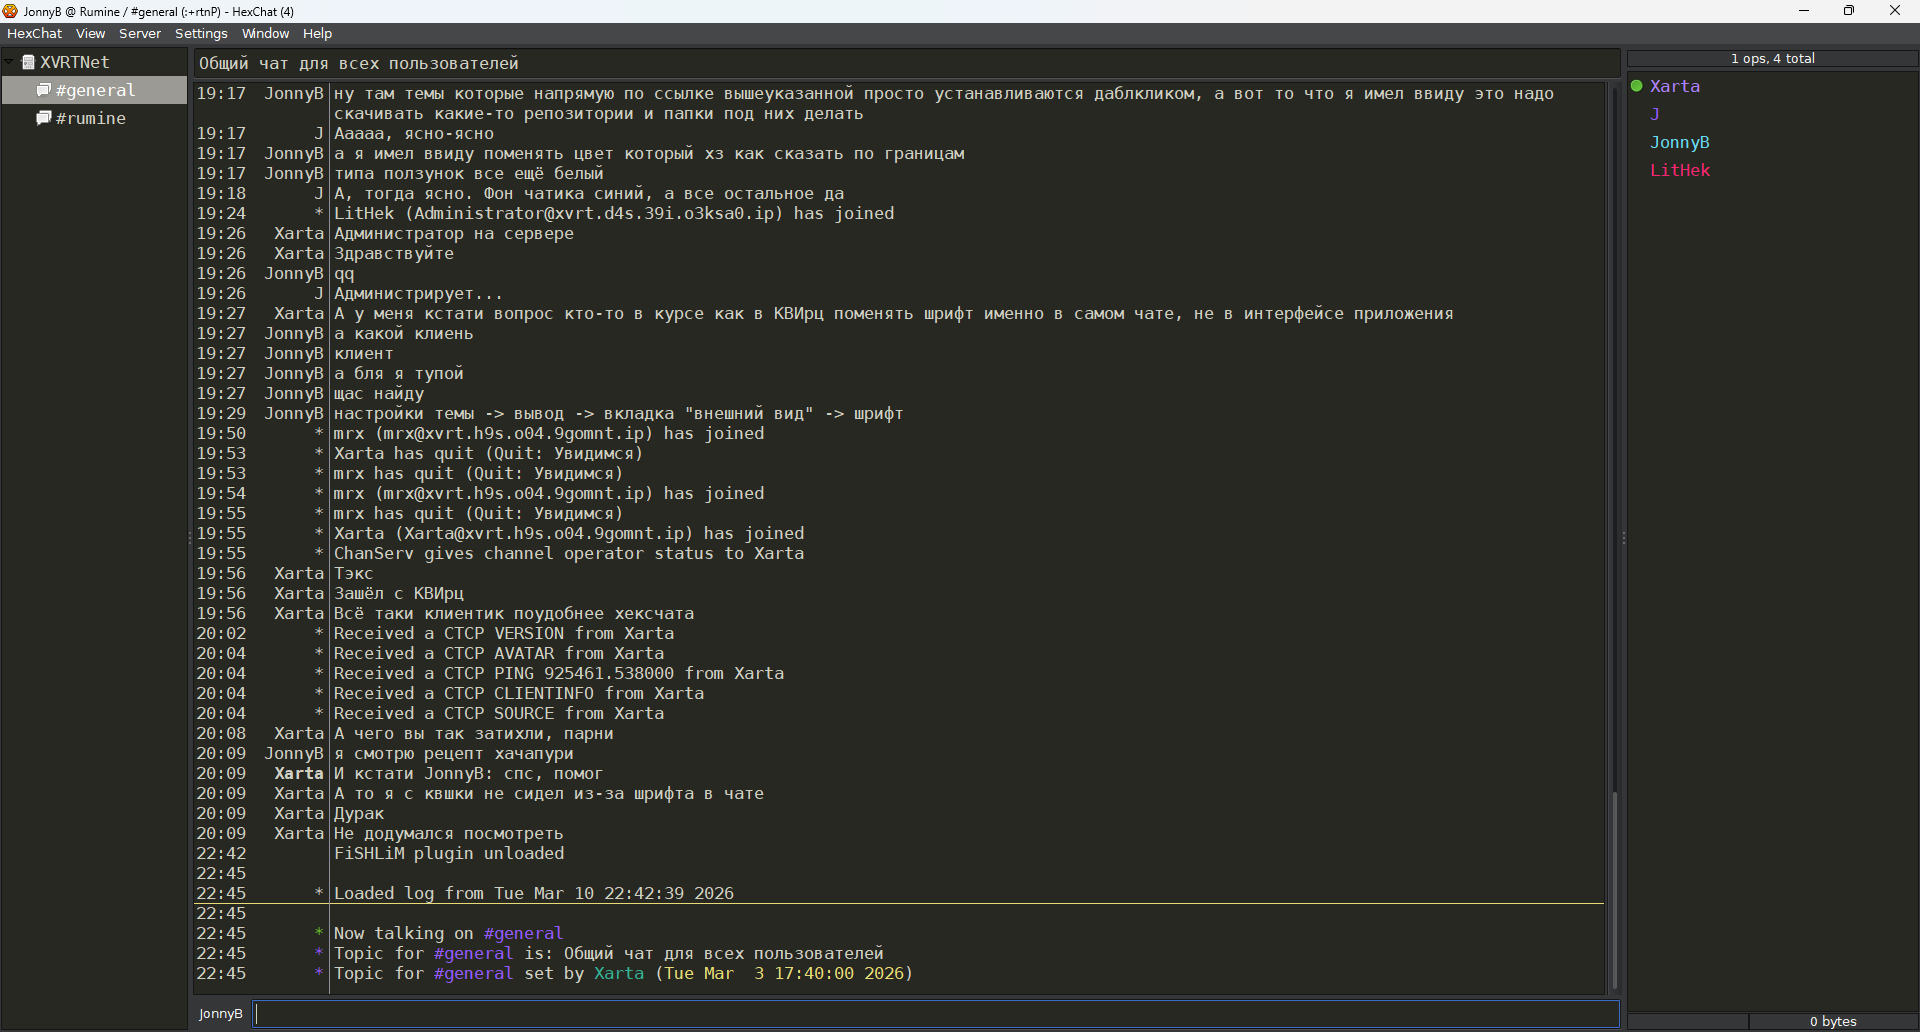
Task: Click the #general link in 'Now talking on' line
Action: pos(523,933)
